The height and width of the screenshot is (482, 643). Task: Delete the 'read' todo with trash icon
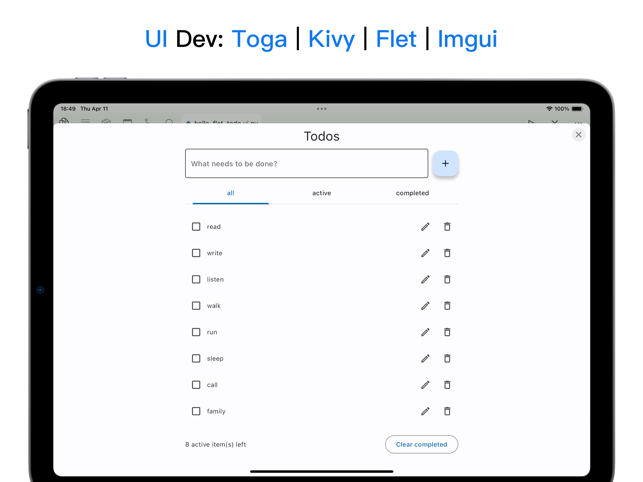(x=447, y=227)
